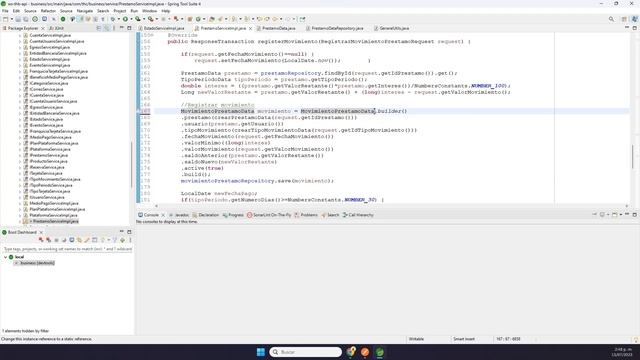
Task: Expand ICategoriaService.java tree node
Action: (20, 83)
